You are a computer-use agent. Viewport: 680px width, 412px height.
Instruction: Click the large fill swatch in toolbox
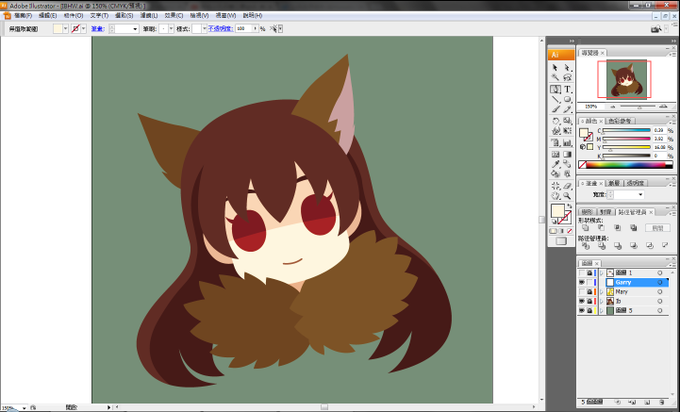(557, 211)
